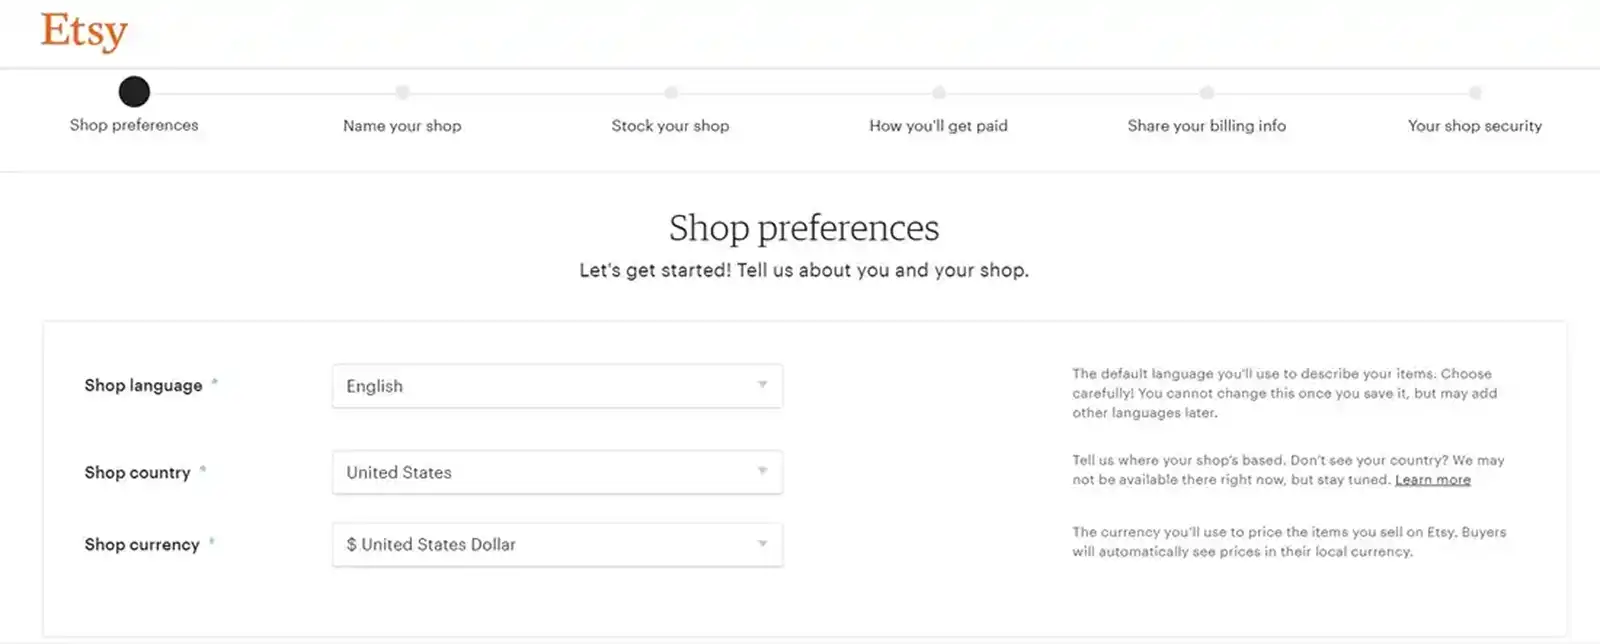Click the filled Shop preferences progress dot

coord(134,91)
